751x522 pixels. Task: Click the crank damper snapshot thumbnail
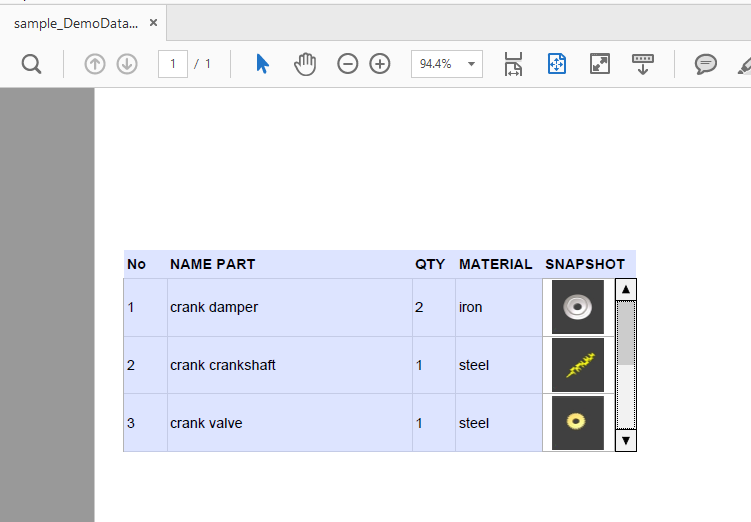pyautogui.click(x=578, y=307)
